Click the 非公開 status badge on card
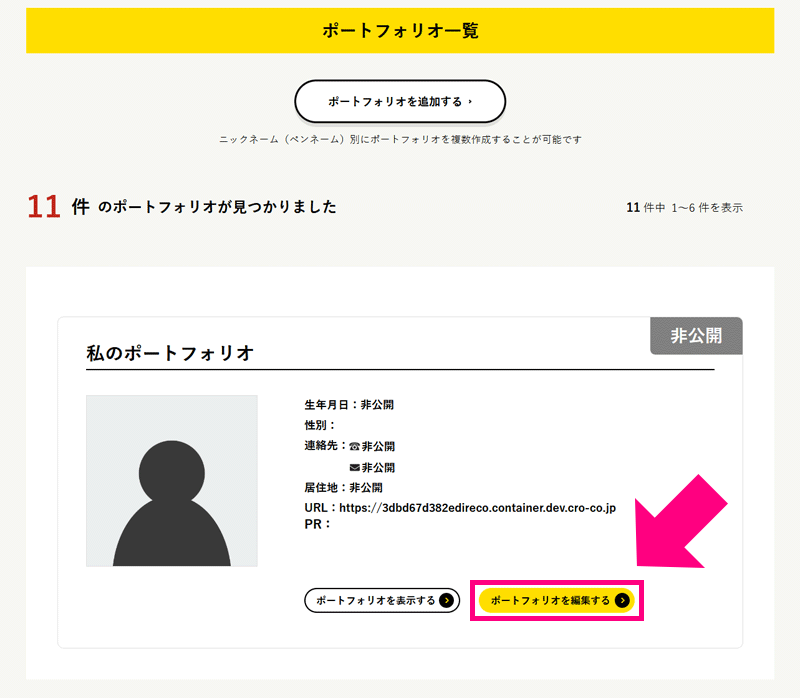This screenshot has height=698, width=800. 696,336
